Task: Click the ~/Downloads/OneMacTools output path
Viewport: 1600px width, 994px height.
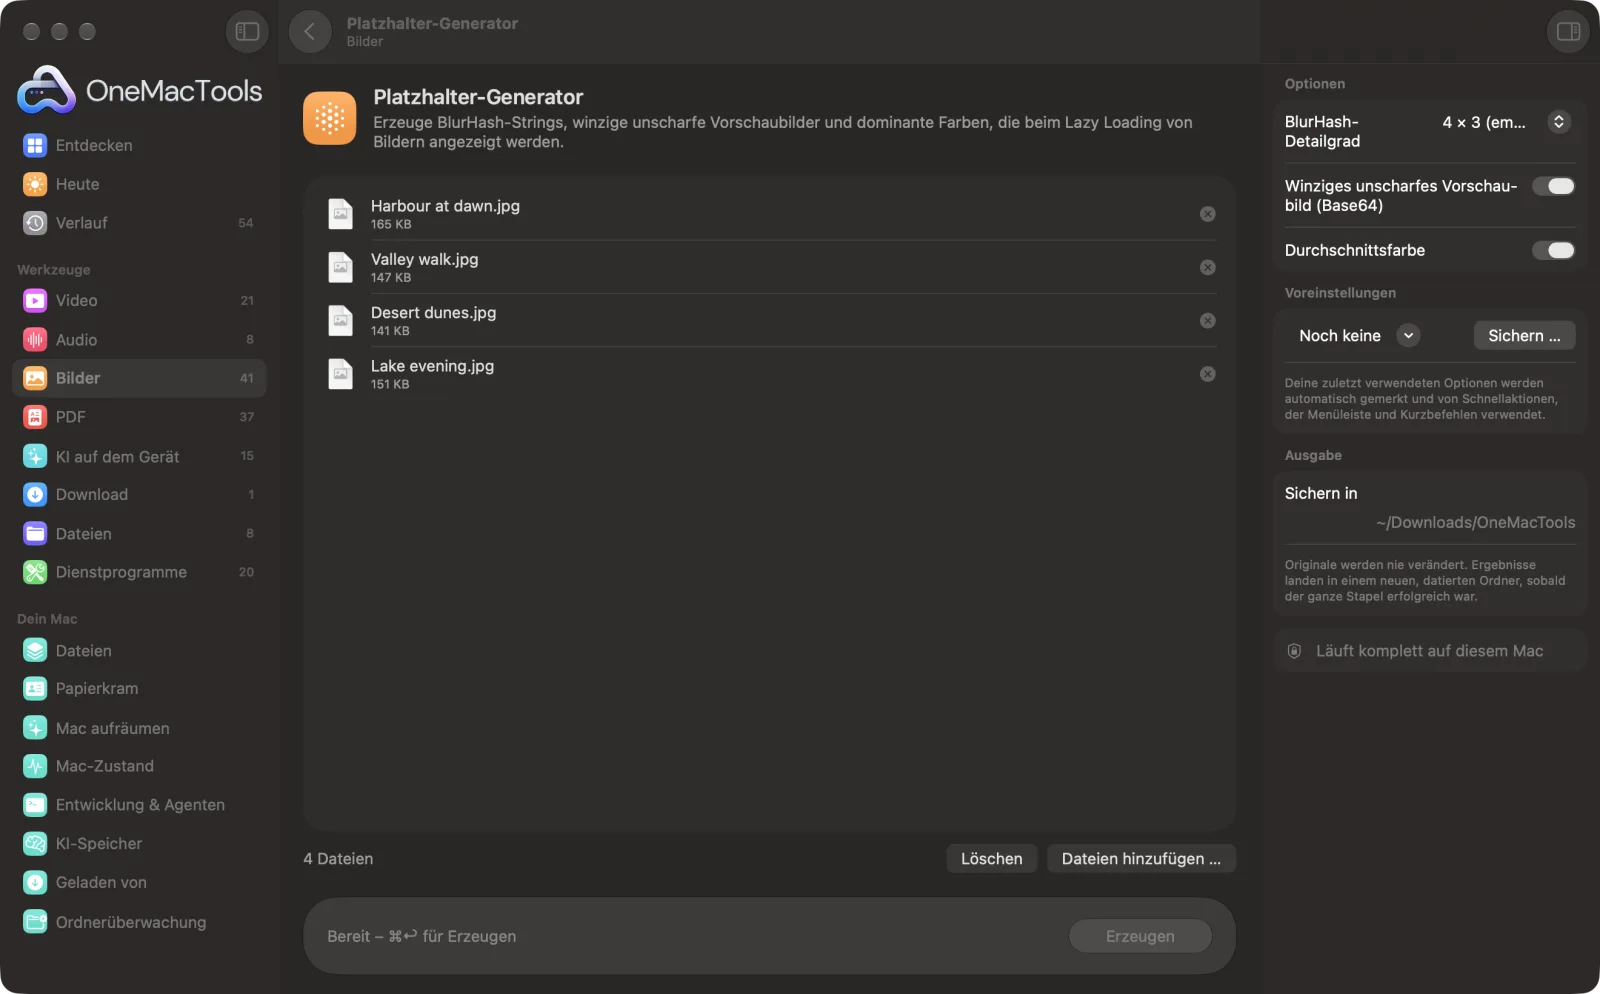Action: point(1475,522)
